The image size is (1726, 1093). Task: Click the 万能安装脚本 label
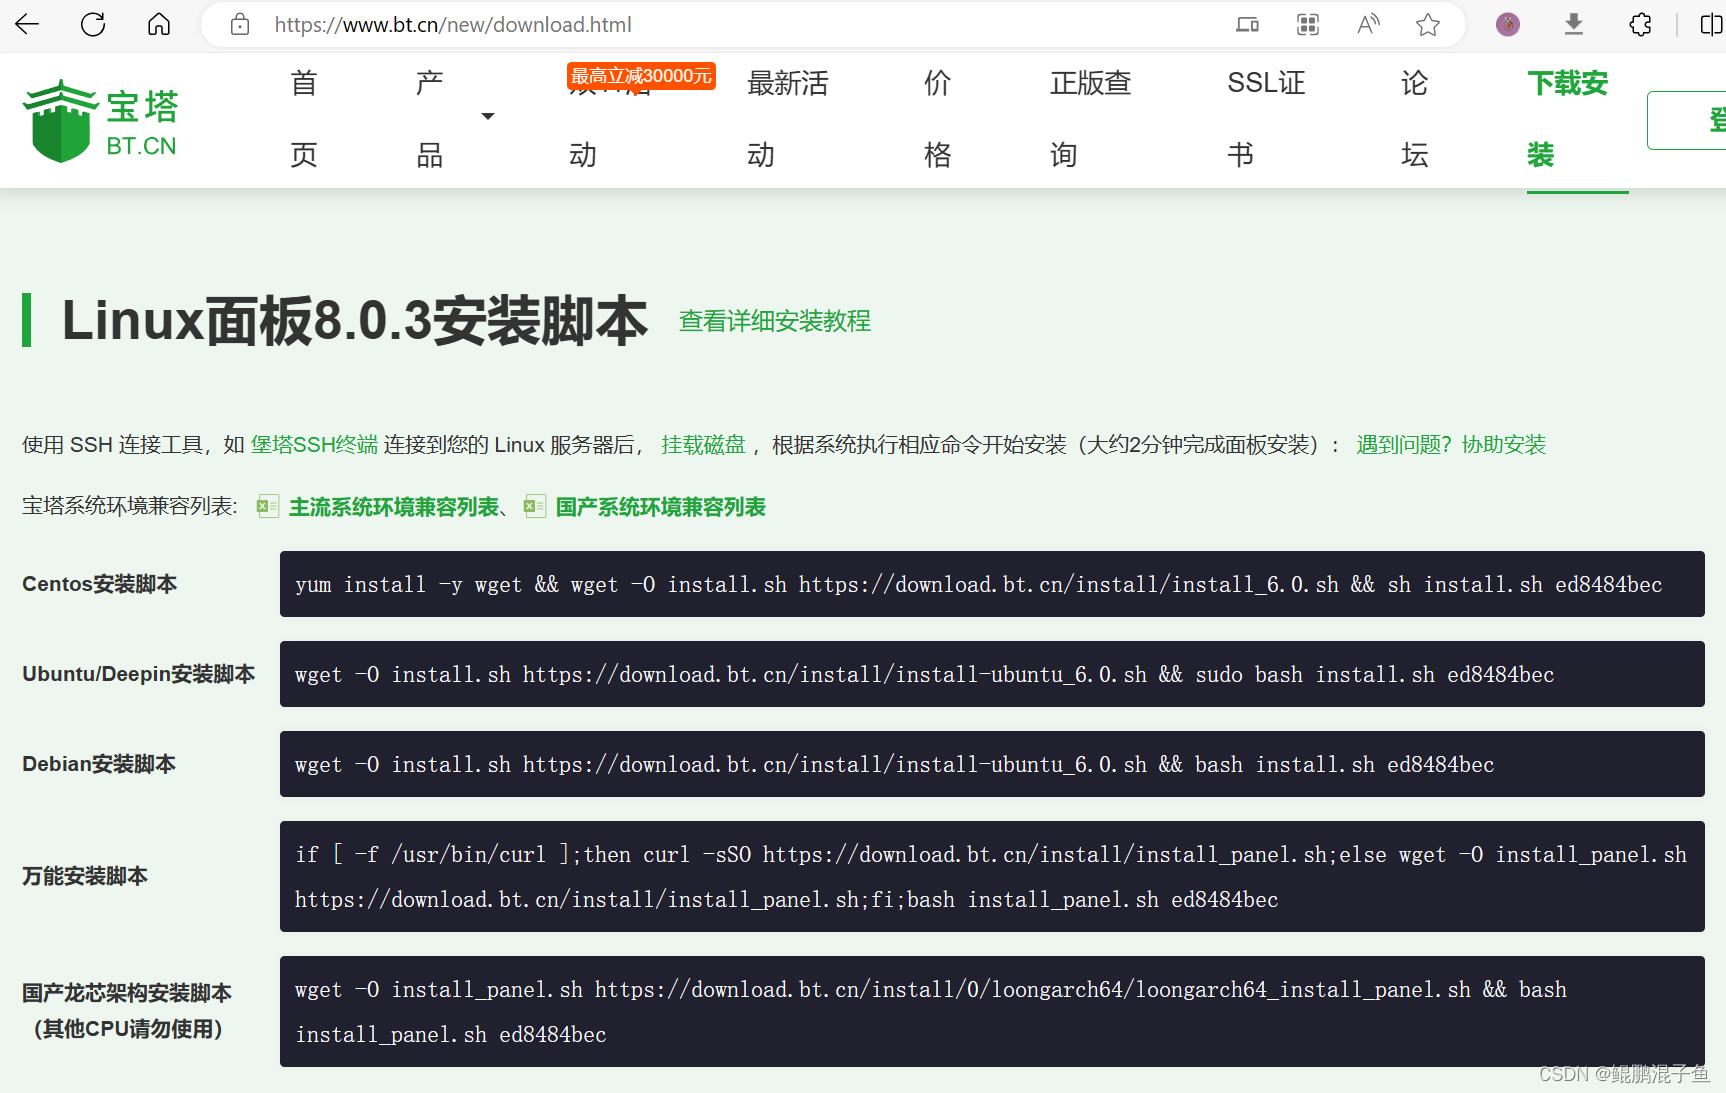pyautogui.click(x=85, y=876)
